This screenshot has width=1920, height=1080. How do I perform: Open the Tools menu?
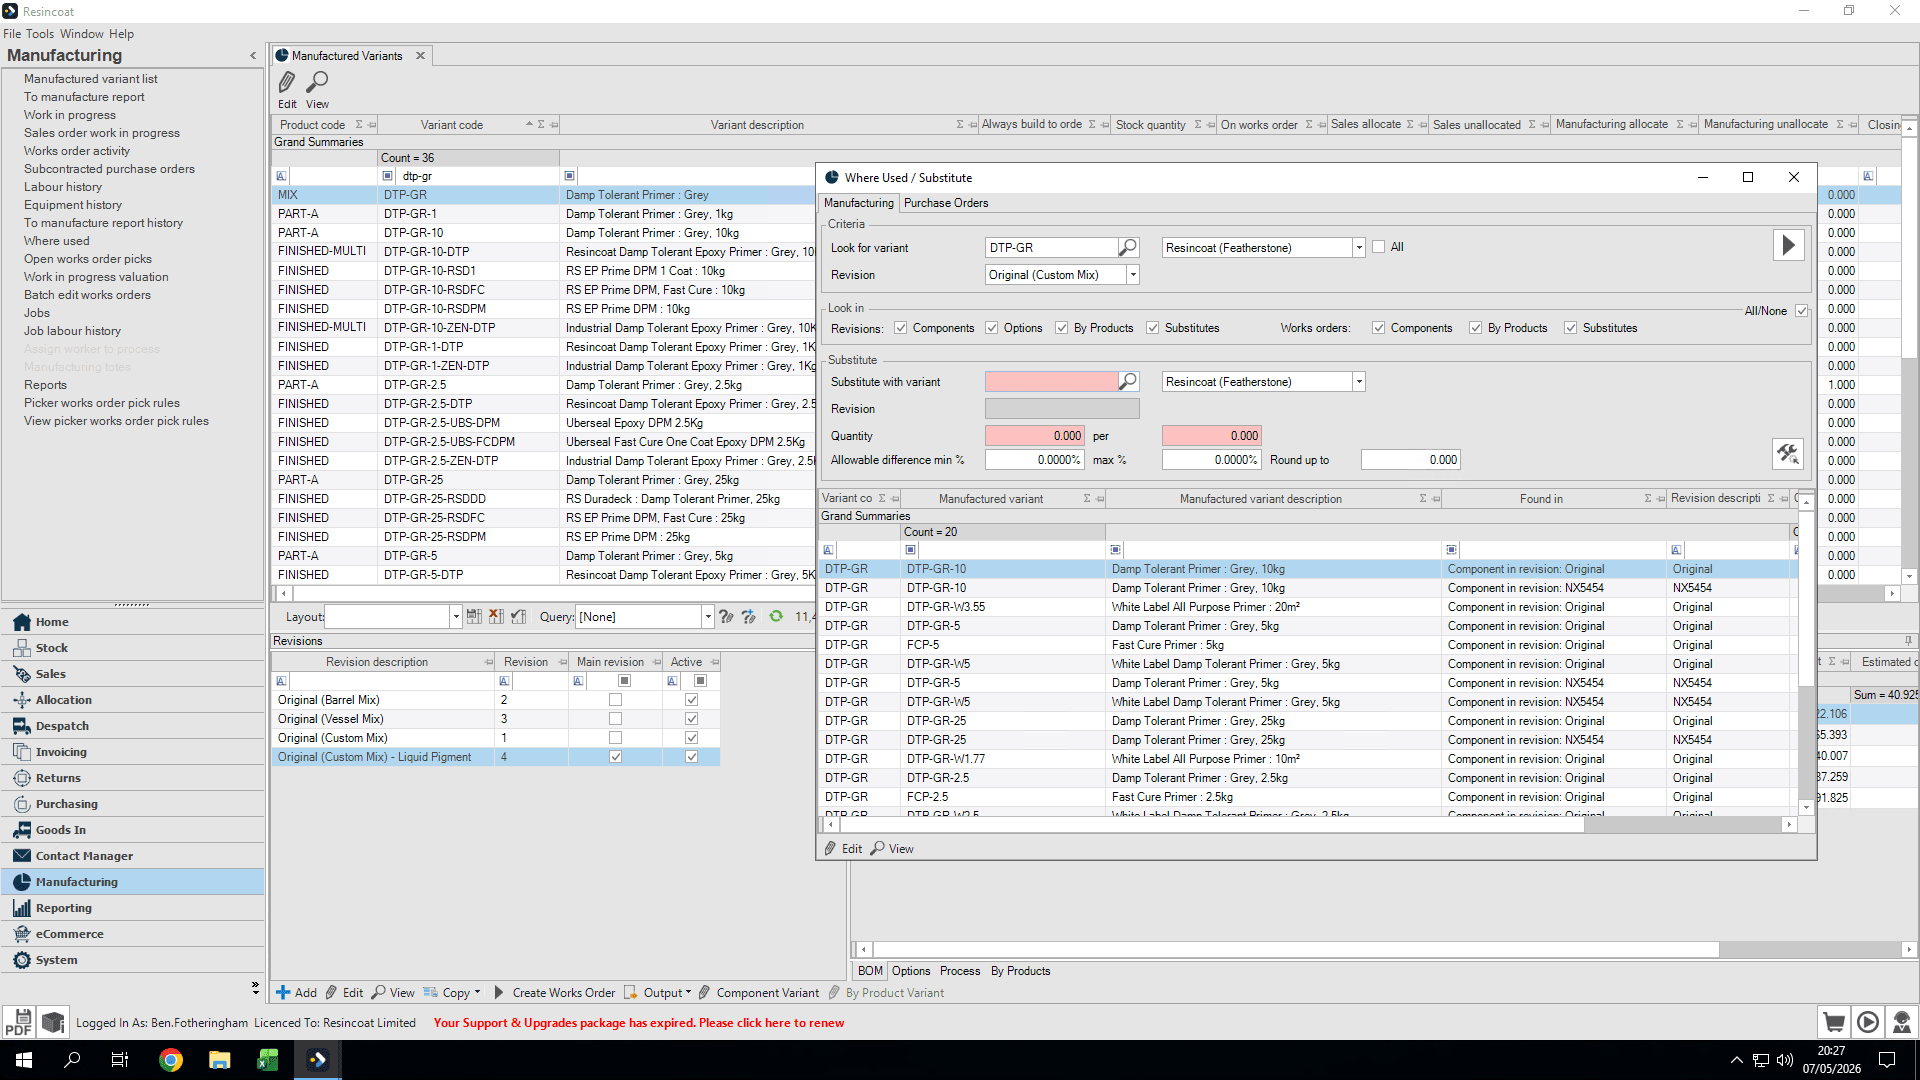(40, 34)
